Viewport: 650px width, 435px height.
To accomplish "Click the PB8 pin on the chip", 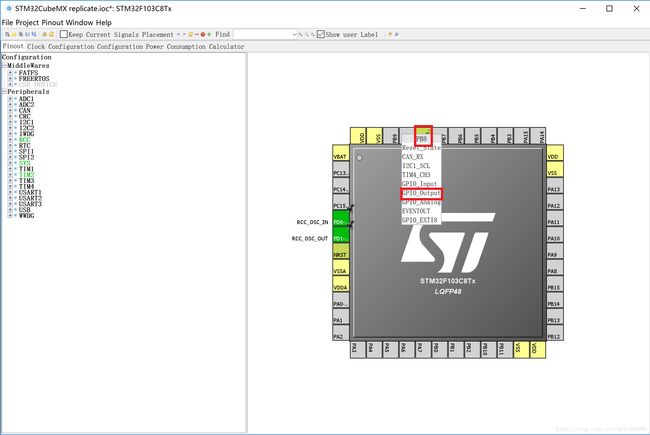I will click(x=423, y=136).
